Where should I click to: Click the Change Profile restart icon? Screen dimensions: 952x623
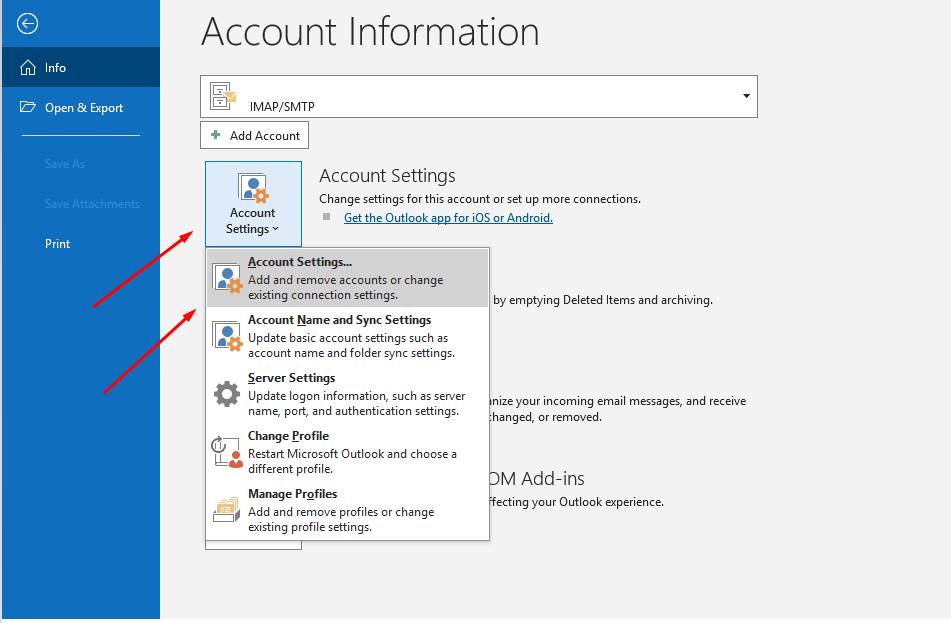click(x=227, y=452)
